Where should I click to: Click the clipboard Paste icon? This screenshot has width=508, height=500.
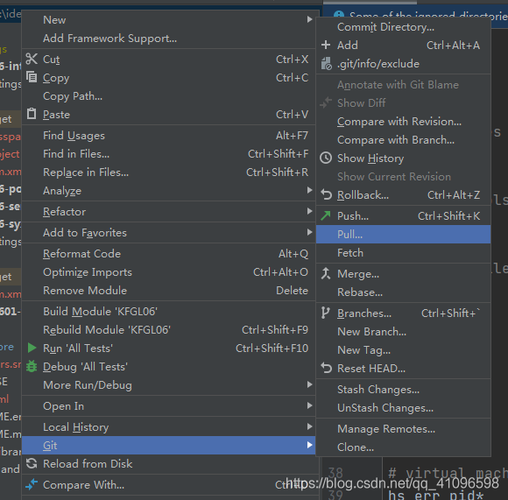coord(32,114)
